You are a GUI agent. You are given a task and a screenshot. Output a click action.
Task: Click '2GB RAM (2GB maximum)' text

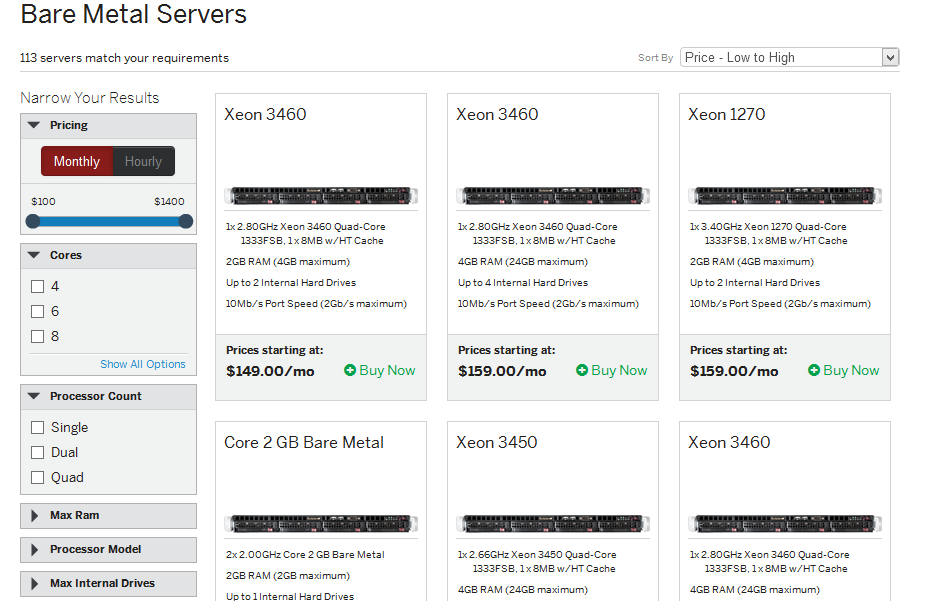point(288,576)
